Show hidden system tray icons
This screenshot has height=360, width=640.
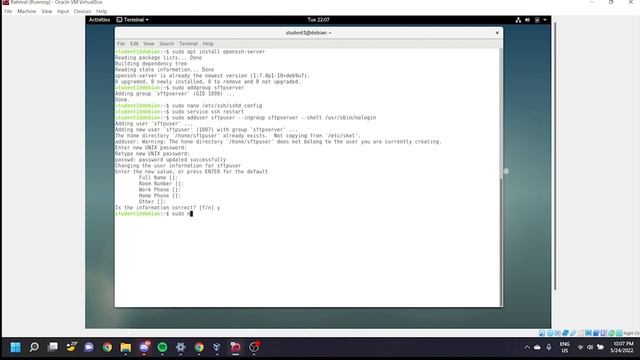tap(527, 347)
